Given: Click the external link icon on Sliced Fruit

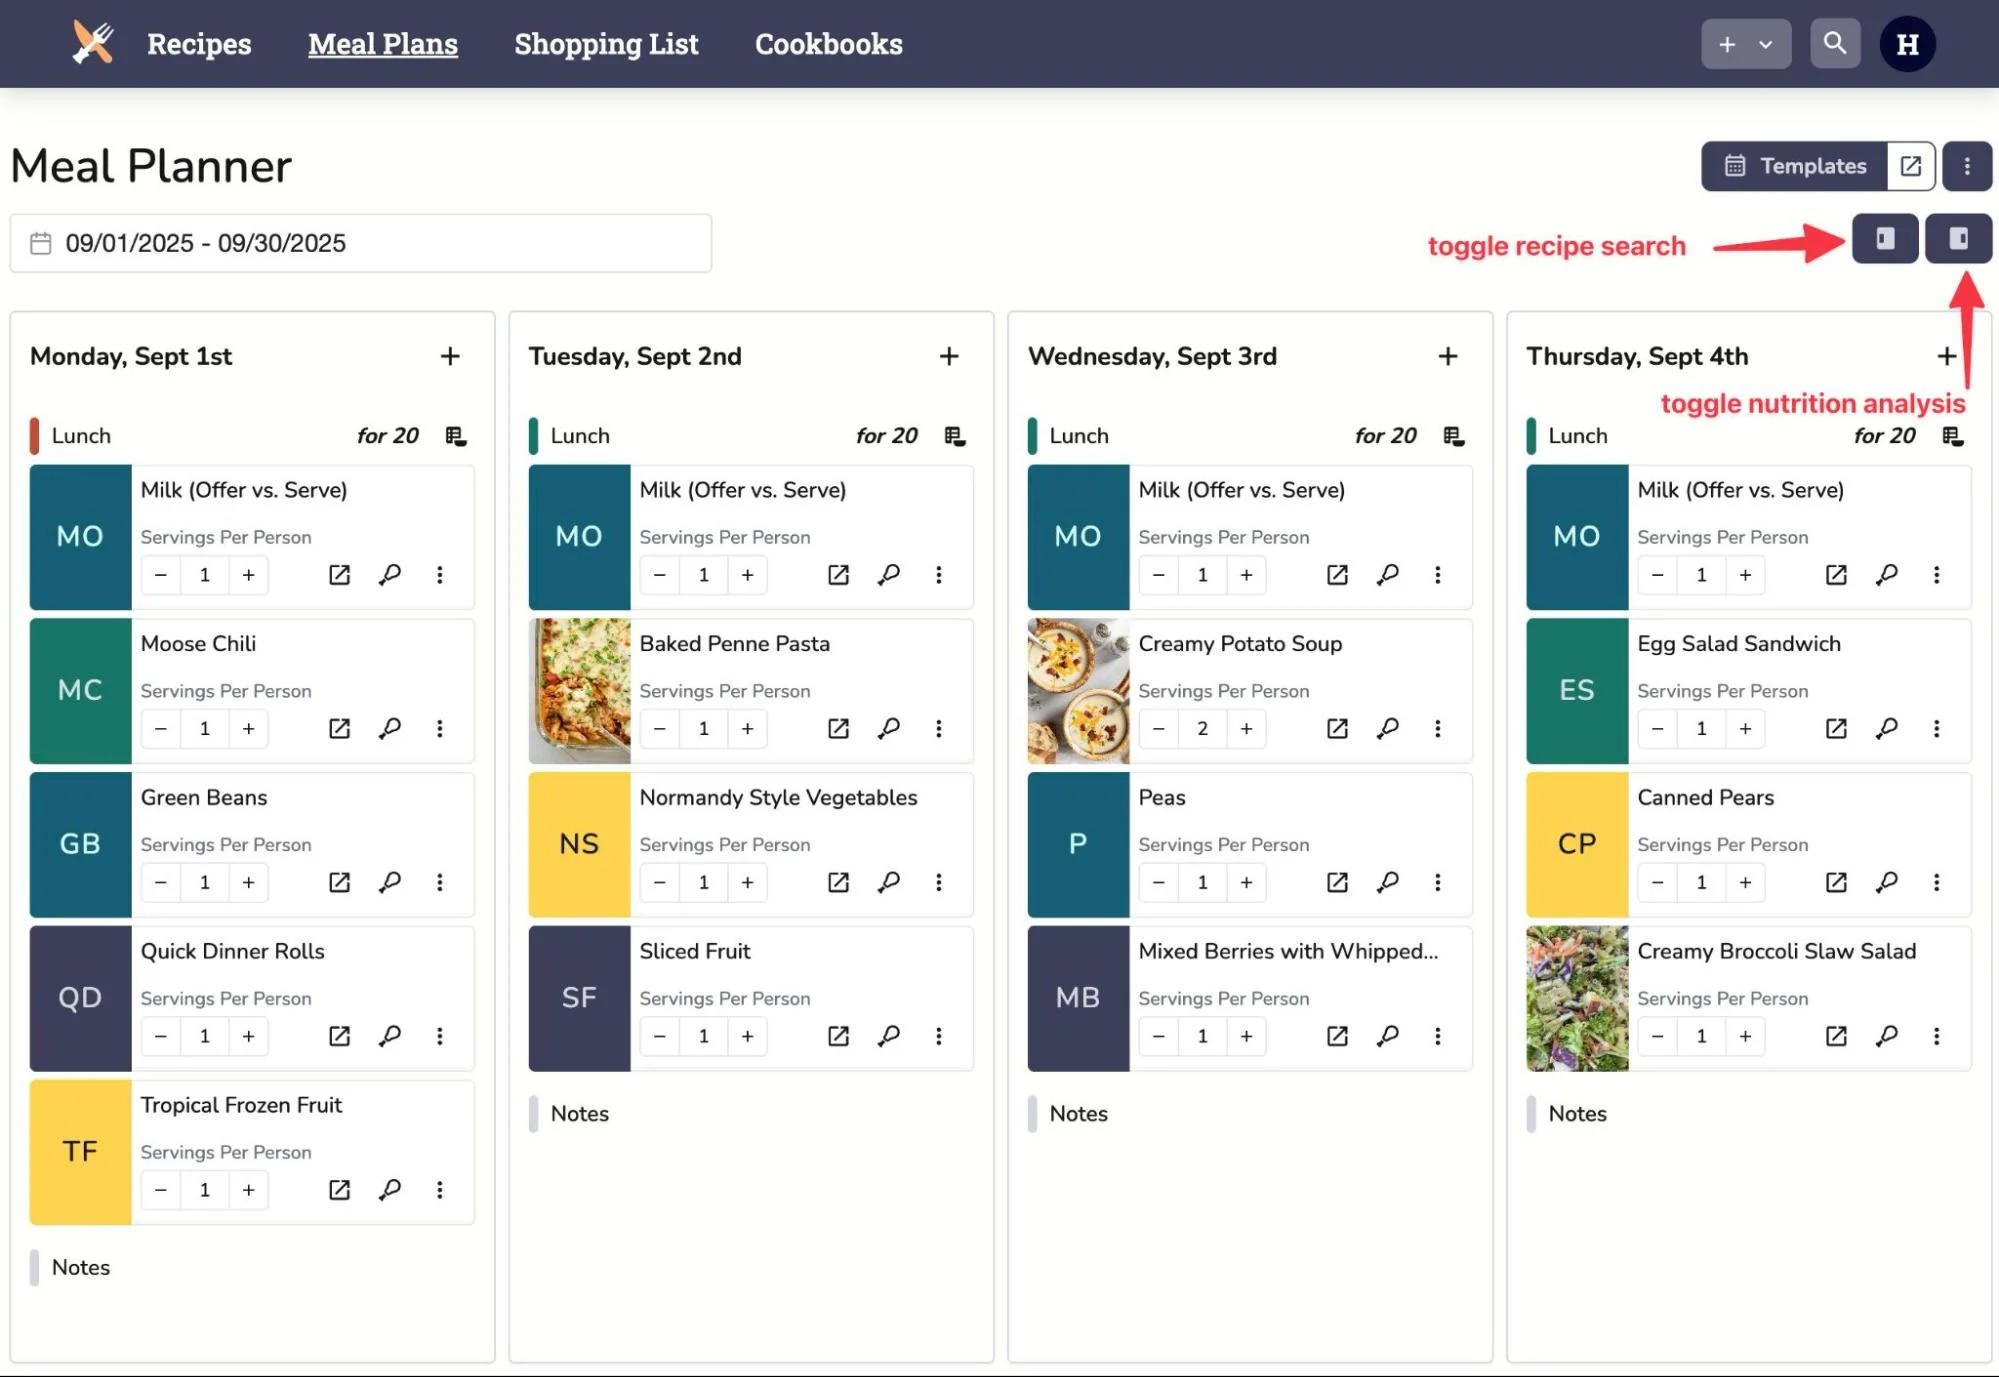Looking at the screenshot, I should point(838,1036).
